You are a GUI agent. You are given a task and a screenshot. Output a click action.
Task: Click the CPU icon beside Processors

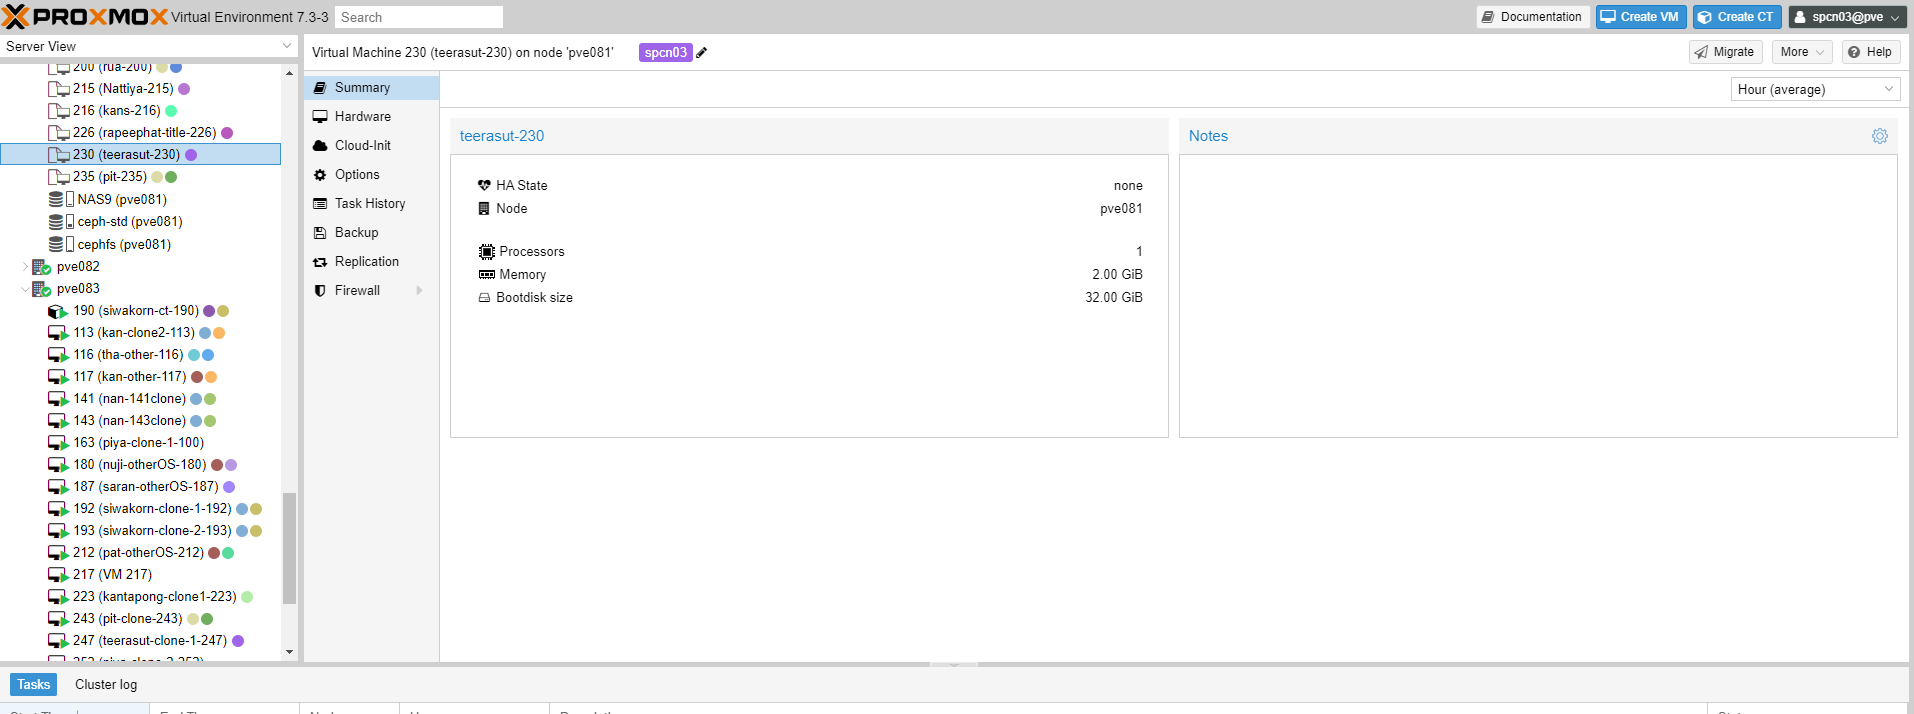pyautogui.click(x=487, y=252)
